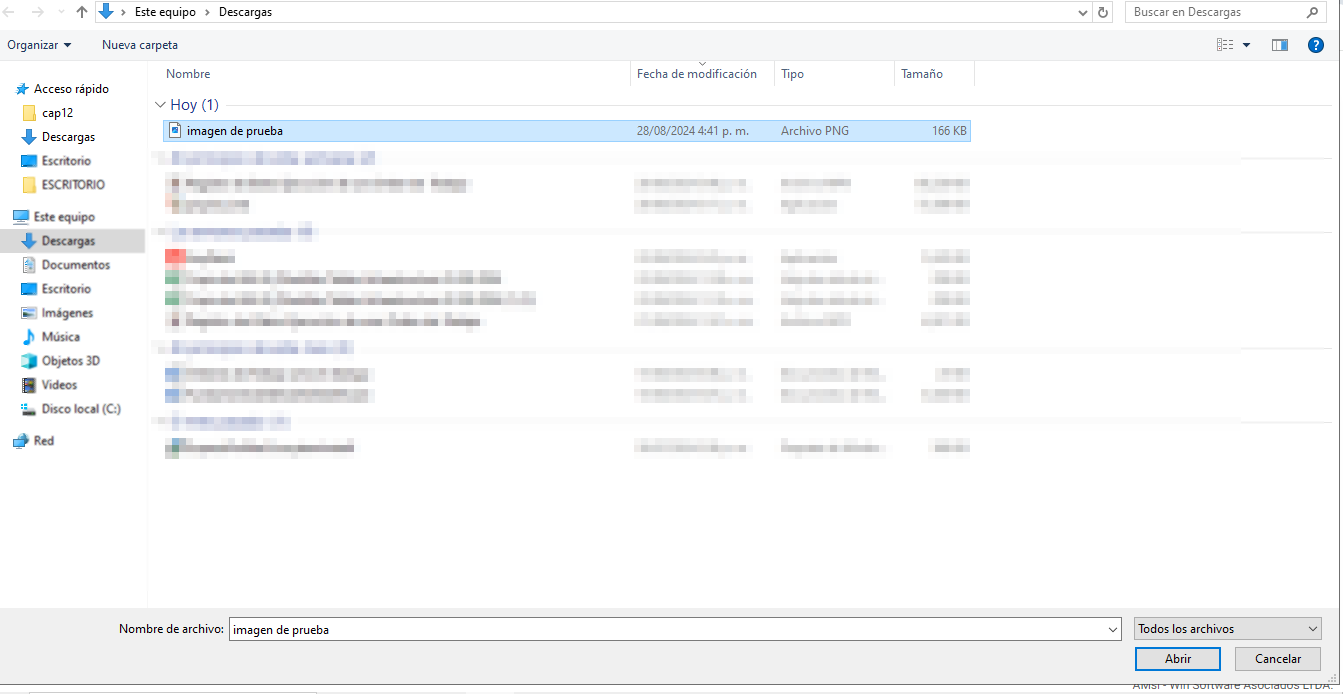Image resolution: width=1343 pixels, height=694 pixels.
Task: Open the Organizar menu
Action: tap(39, 45)
